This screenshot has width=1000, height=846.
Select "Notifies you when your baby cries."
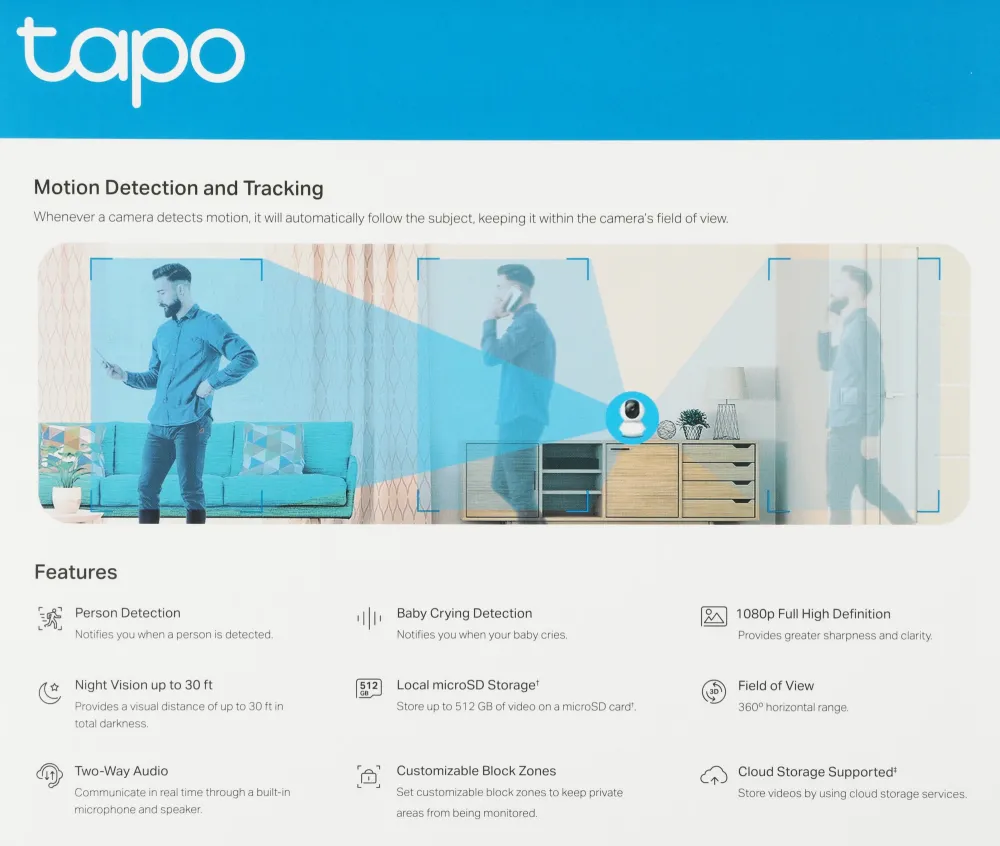pyautogui.click(x=482, y=635)
